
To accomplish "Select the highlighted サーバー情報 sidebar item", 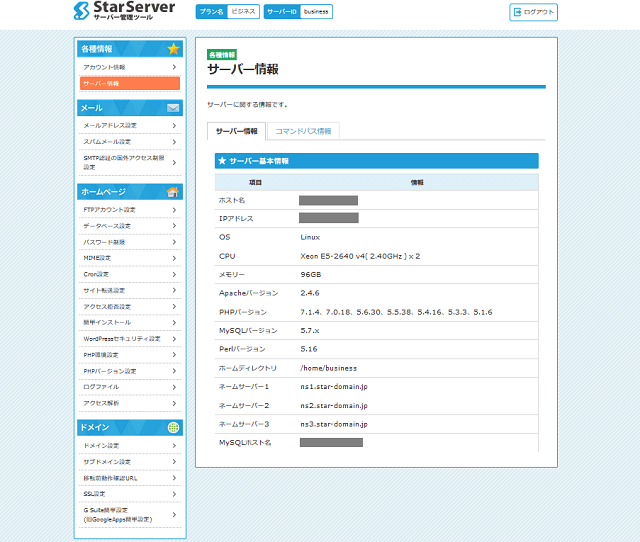I will pos(130,83).
